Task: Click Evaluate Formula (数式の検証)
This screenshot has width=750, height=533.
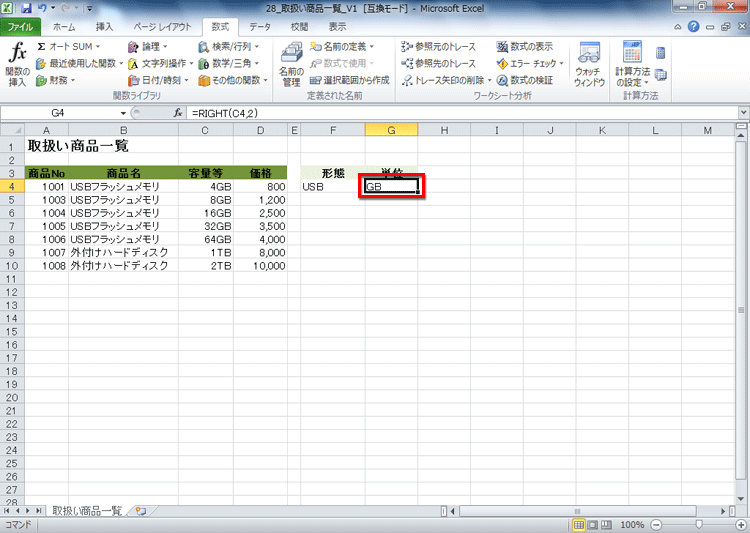Action: (x=525, y=80)
